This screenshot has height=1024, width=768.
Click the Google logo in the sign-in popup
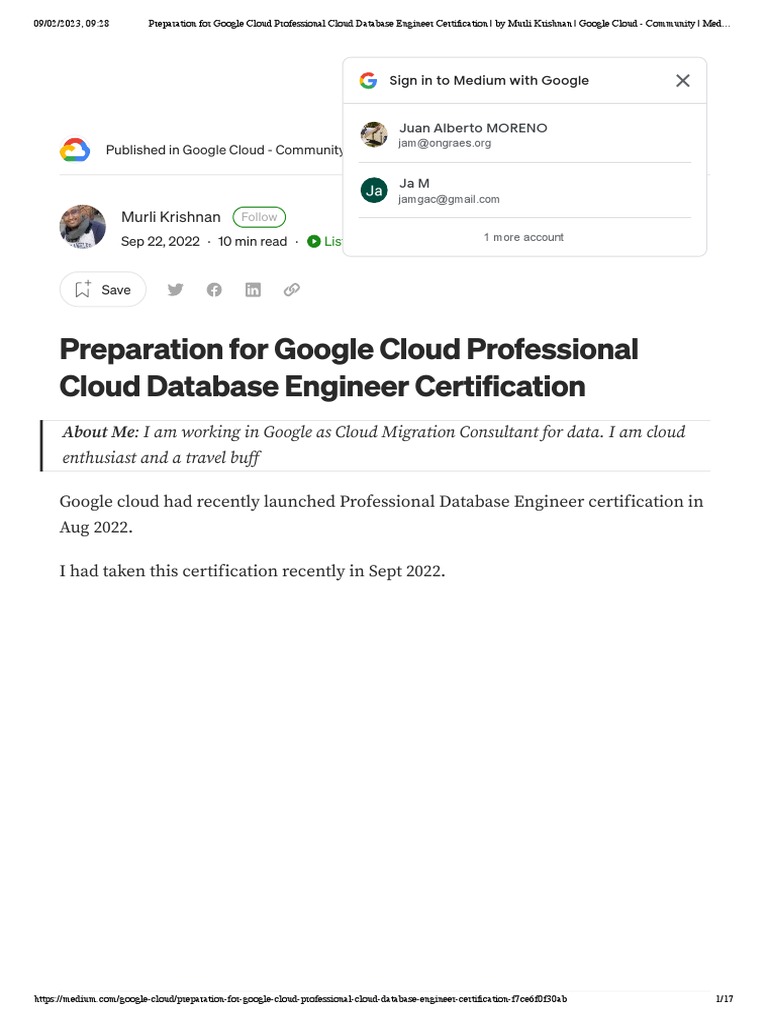[x=368, y=81]
